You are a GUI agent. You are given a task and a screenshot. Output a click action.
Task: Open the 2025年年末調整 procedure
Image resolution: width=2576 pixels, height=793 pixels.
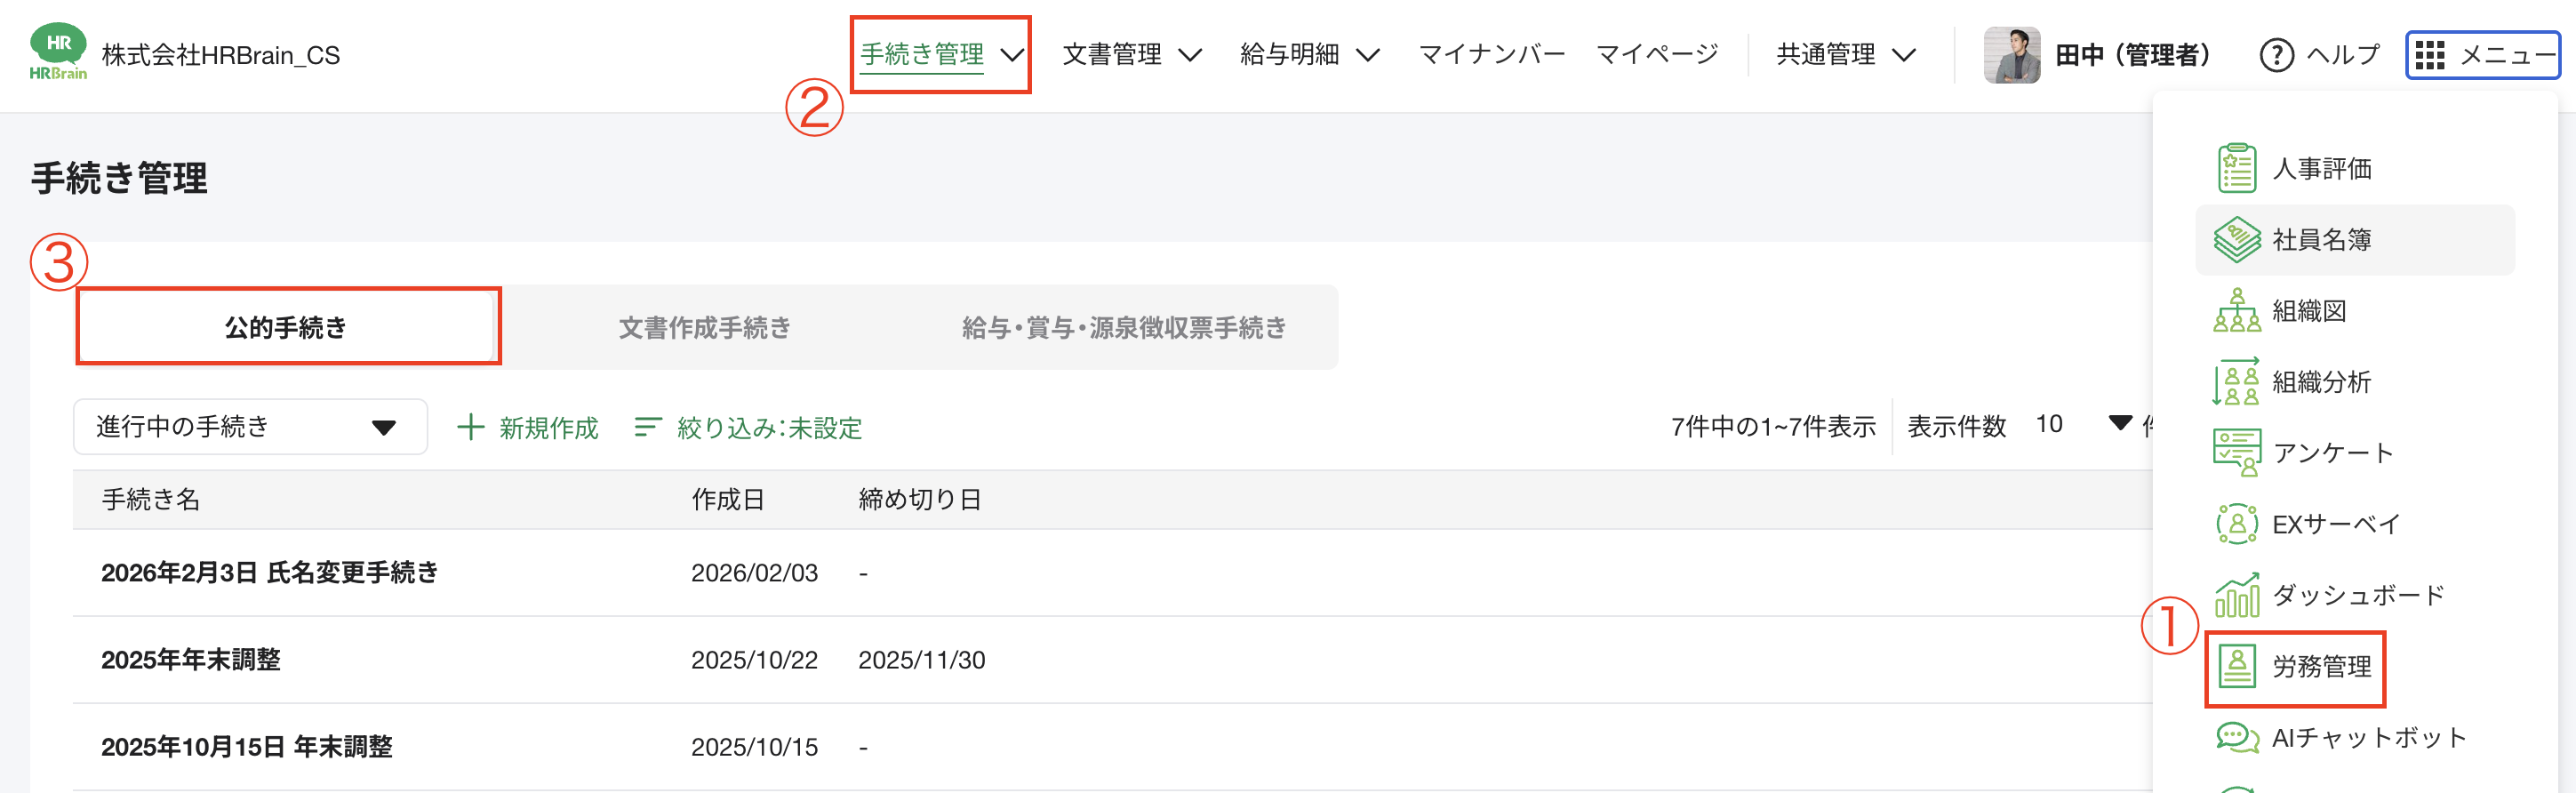pyautogui.click(x=191, y=660)
